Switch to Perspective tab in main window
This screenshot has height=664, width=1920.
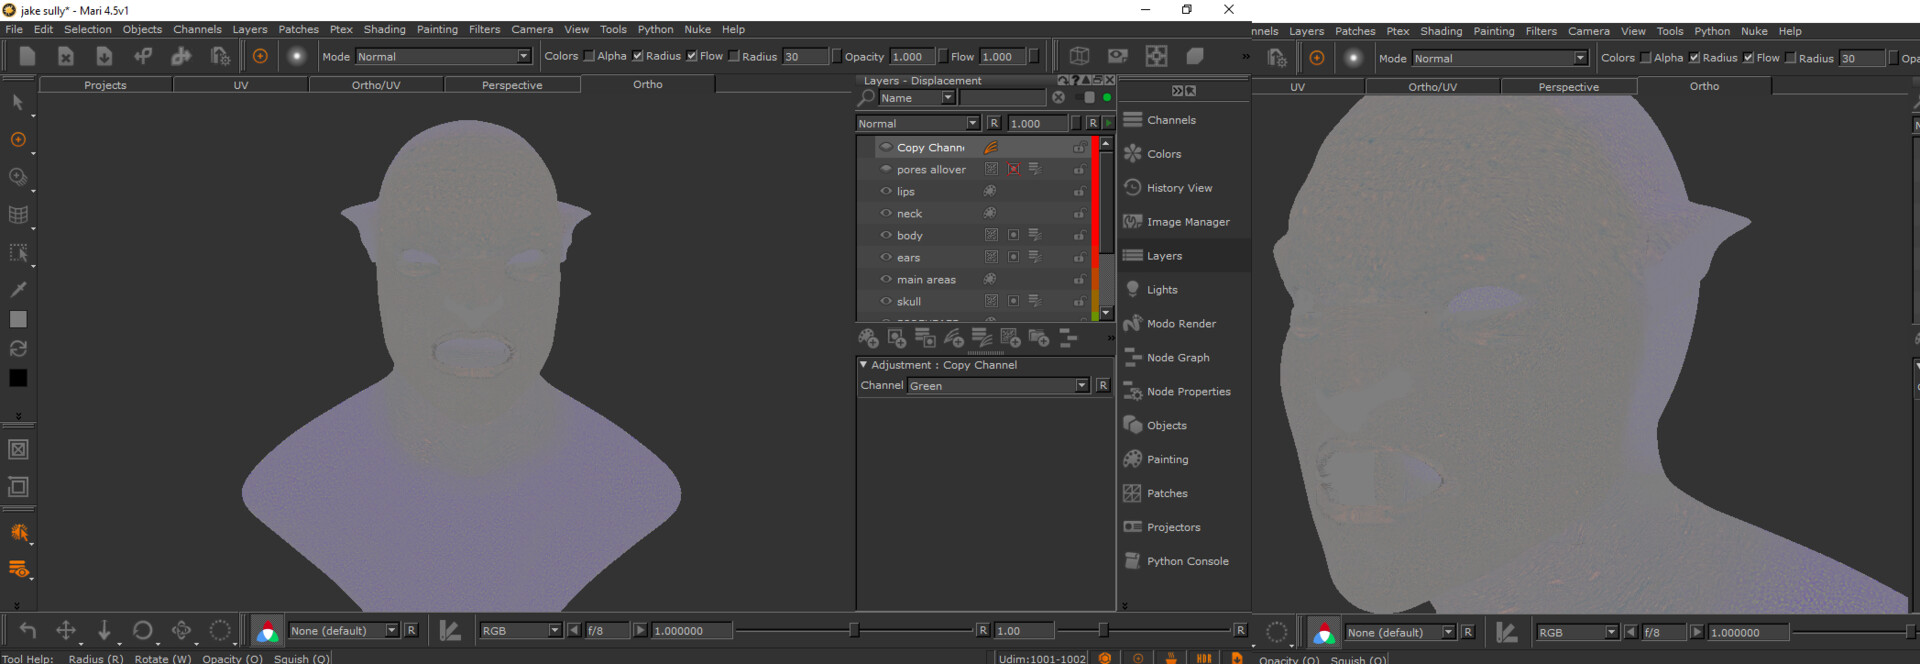coord(512,85)
